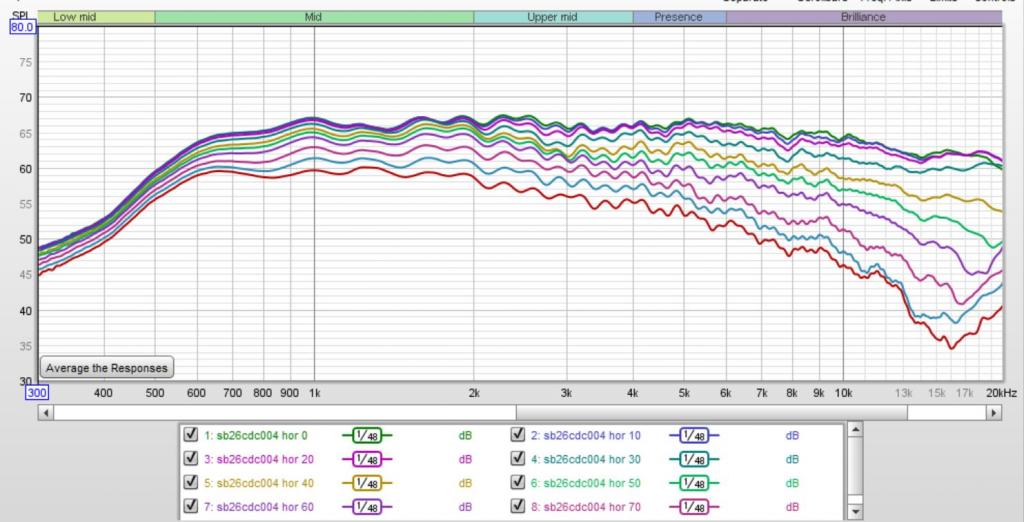
Task: Open smoothing selector for hor 50 trace
Action: click(x=694, y=483)
